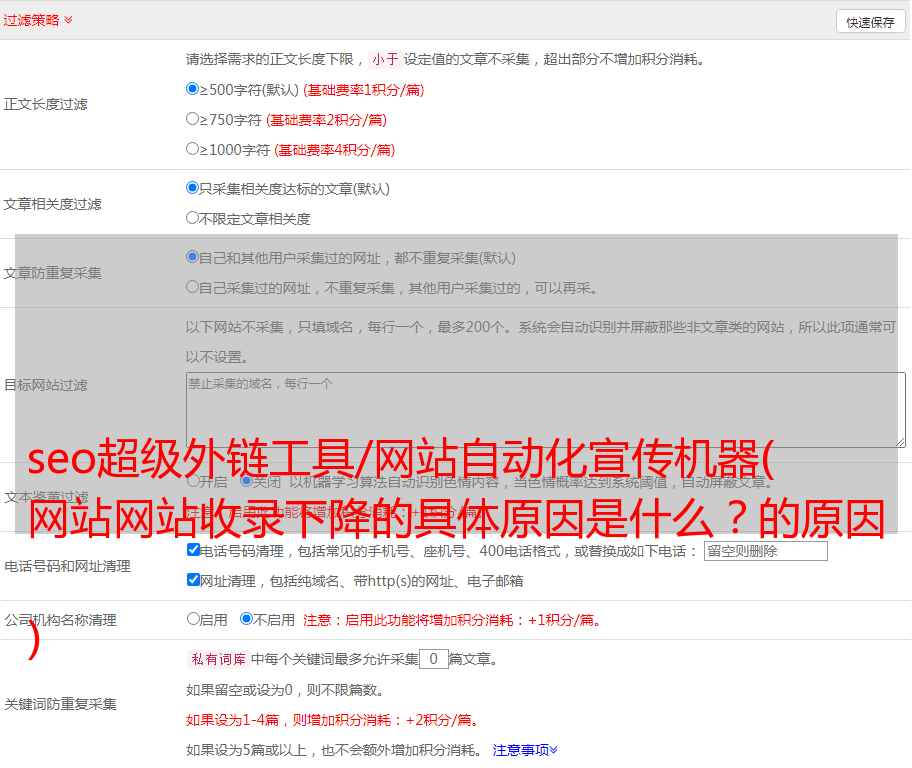Click the 基础费率2积分/篇 red note
The image size is (912, 768).
326,120
